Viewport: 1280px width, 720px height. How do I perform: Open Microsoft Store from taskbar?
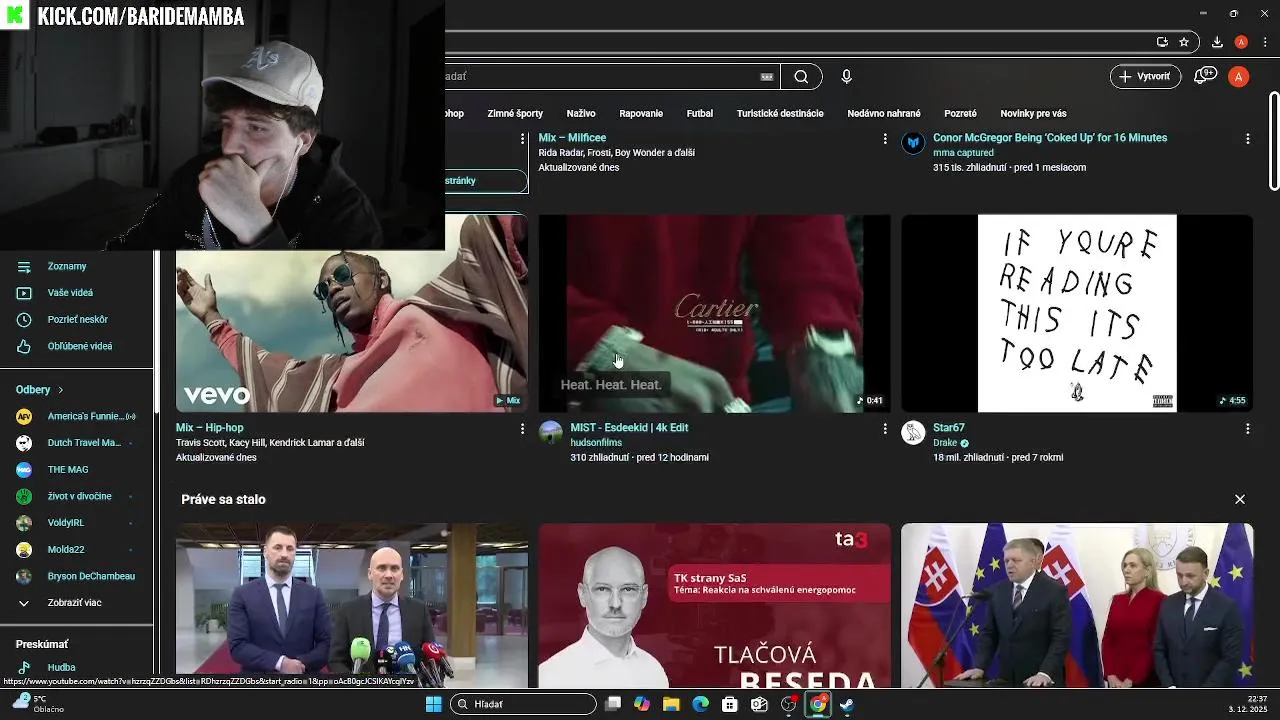point(730,704)
